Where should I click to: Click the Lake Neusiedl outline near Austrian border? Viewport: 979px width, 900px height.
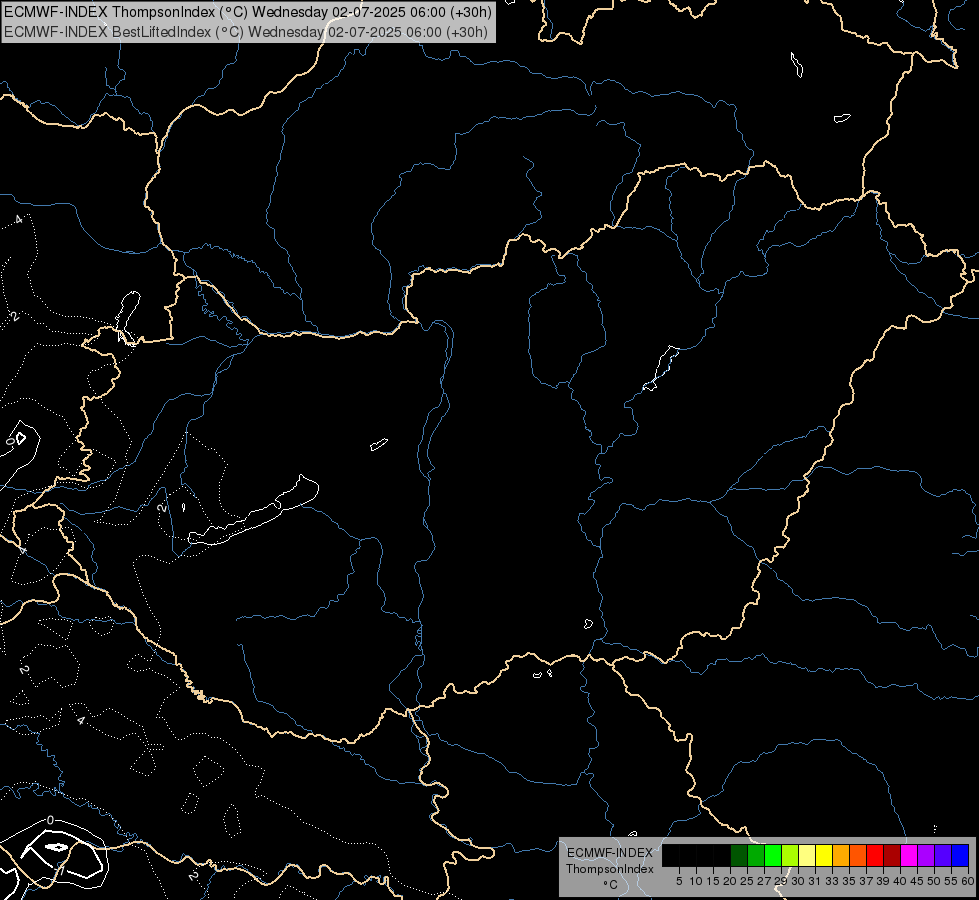click(127, 317)
